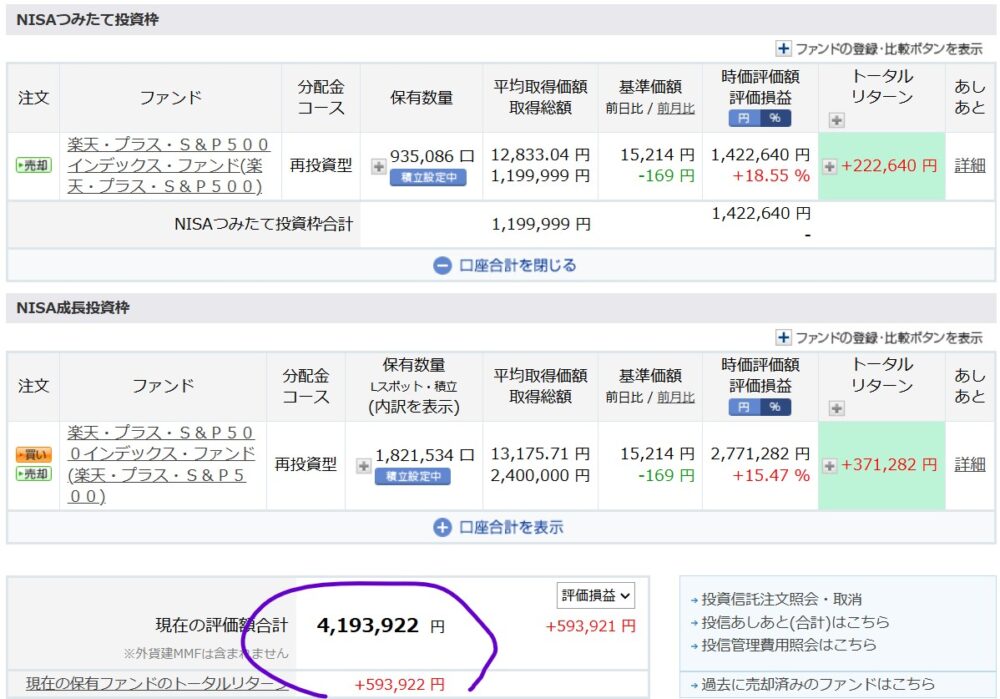Open fund link in NISA成長投資枠 table
Screen dimensions: 1000x699
(x=161, y=464)
